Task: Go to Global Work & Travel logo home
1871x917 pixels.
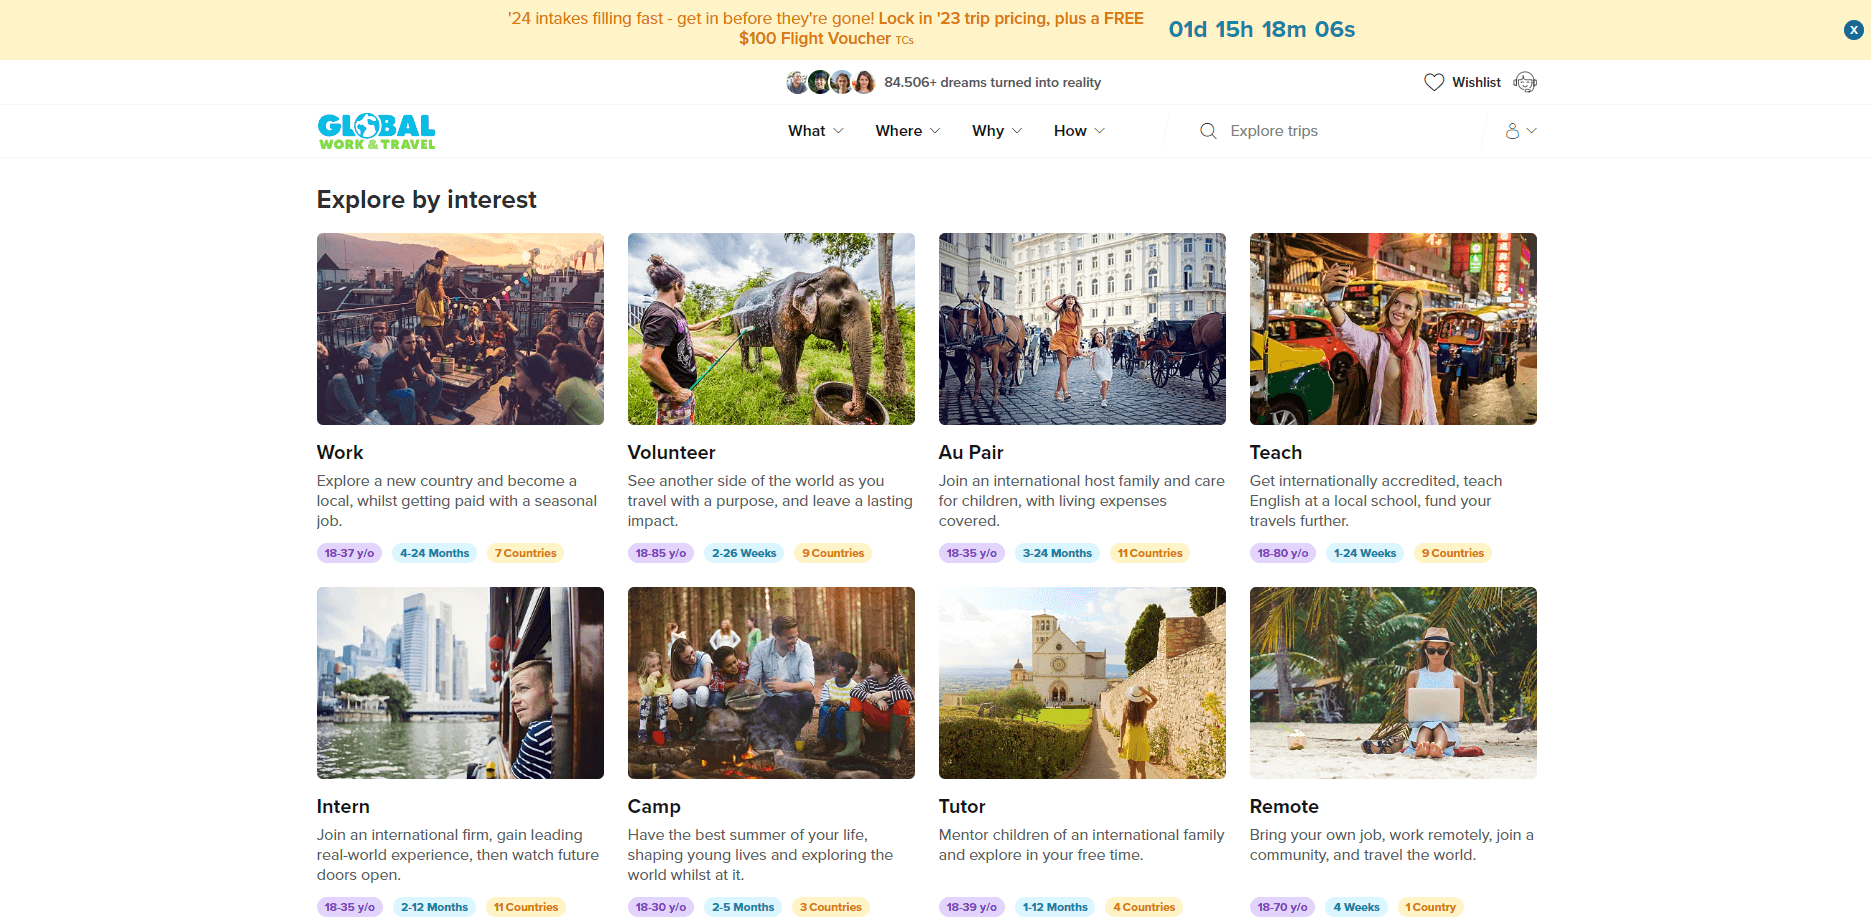Action: [x=376, y=131]
